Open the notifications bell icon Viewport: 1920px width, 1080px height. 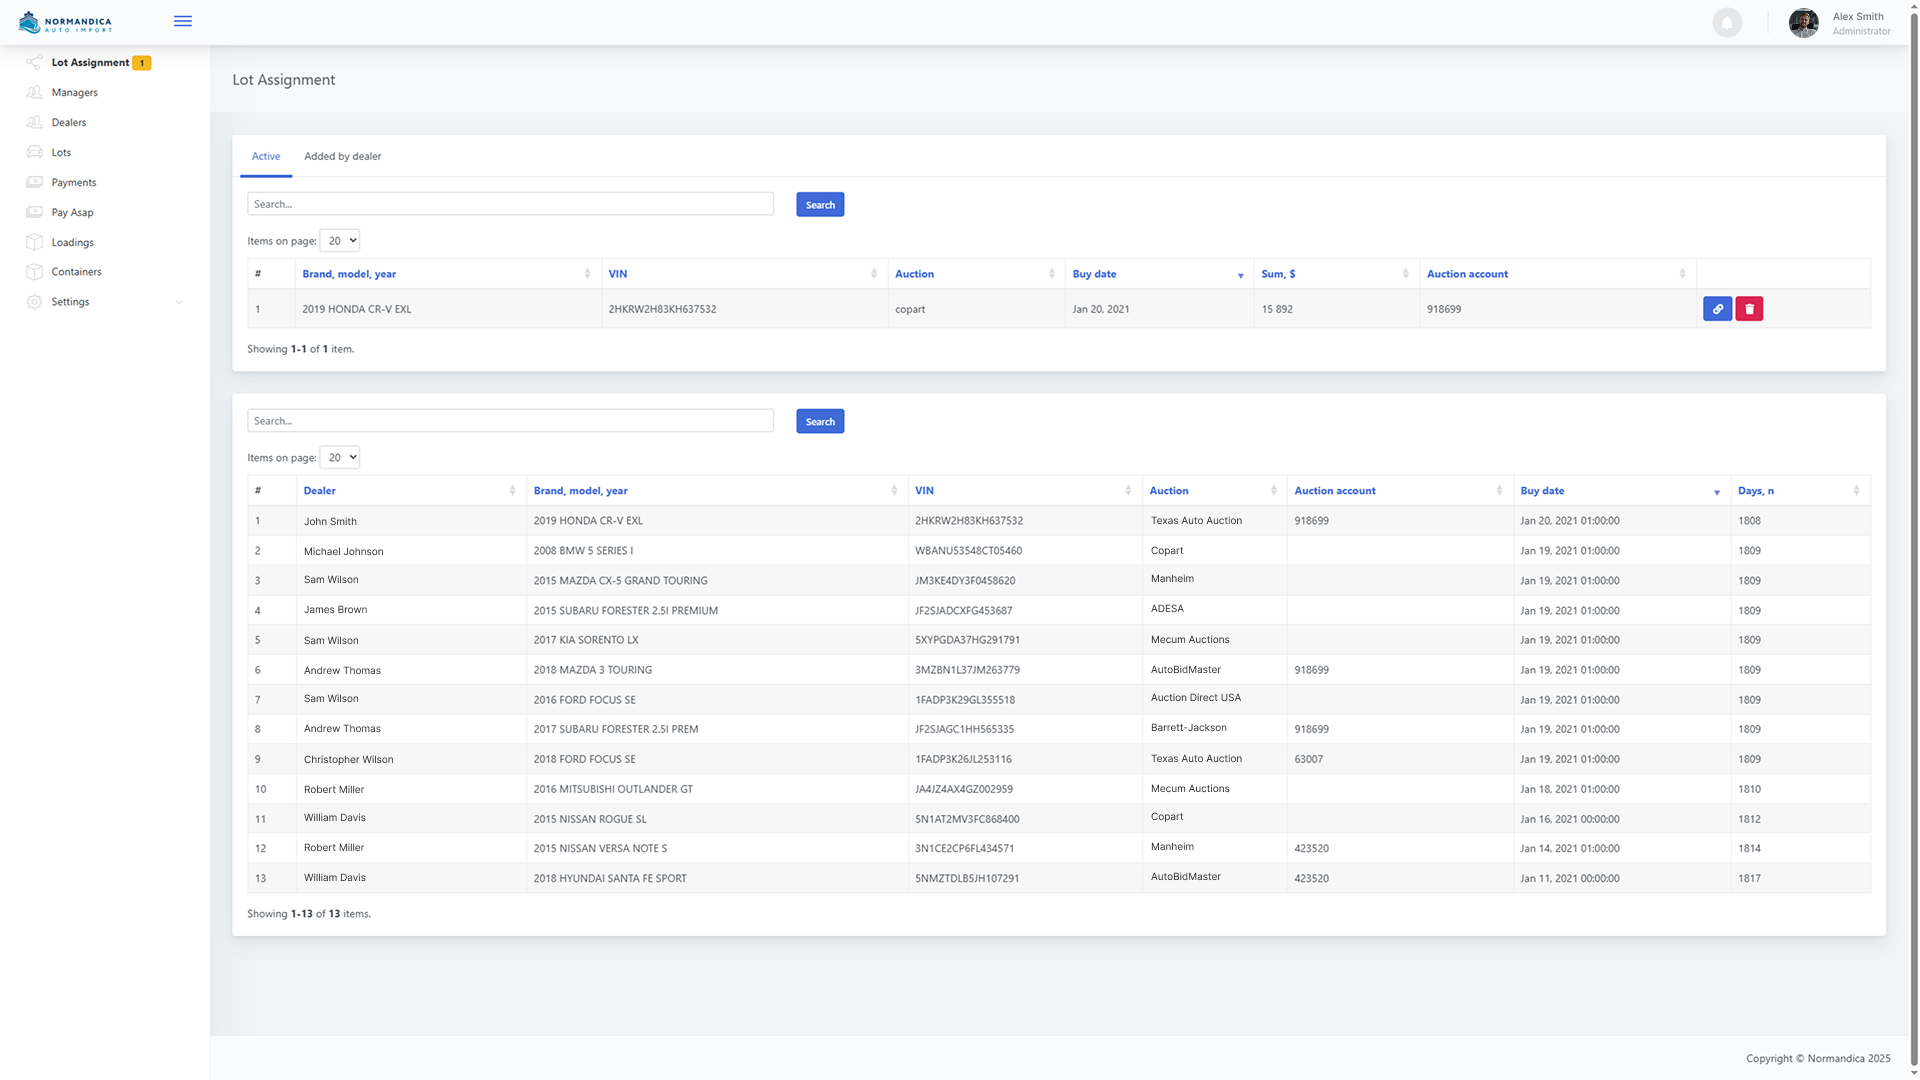[x=1726, y=22]
